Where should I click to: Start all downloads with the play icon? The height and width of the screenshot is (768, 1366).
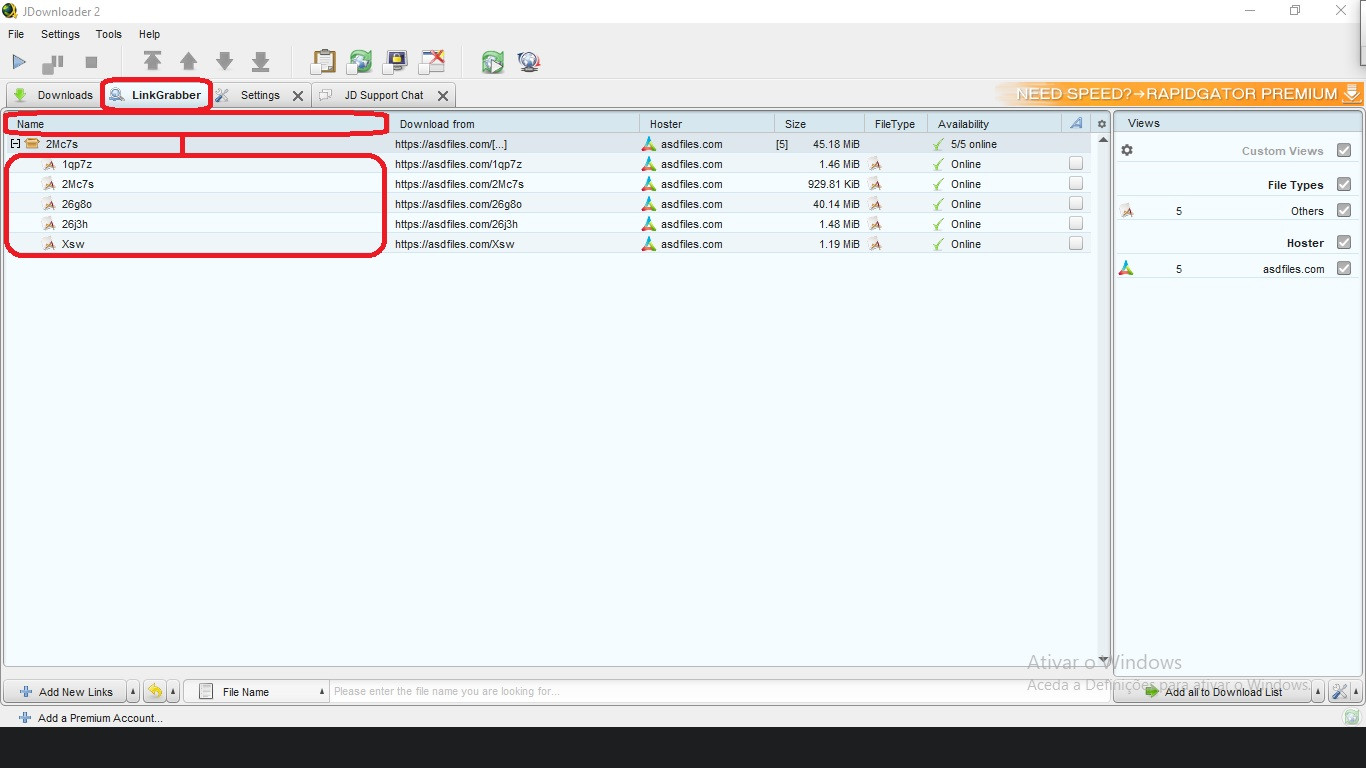tap(19, 62)
